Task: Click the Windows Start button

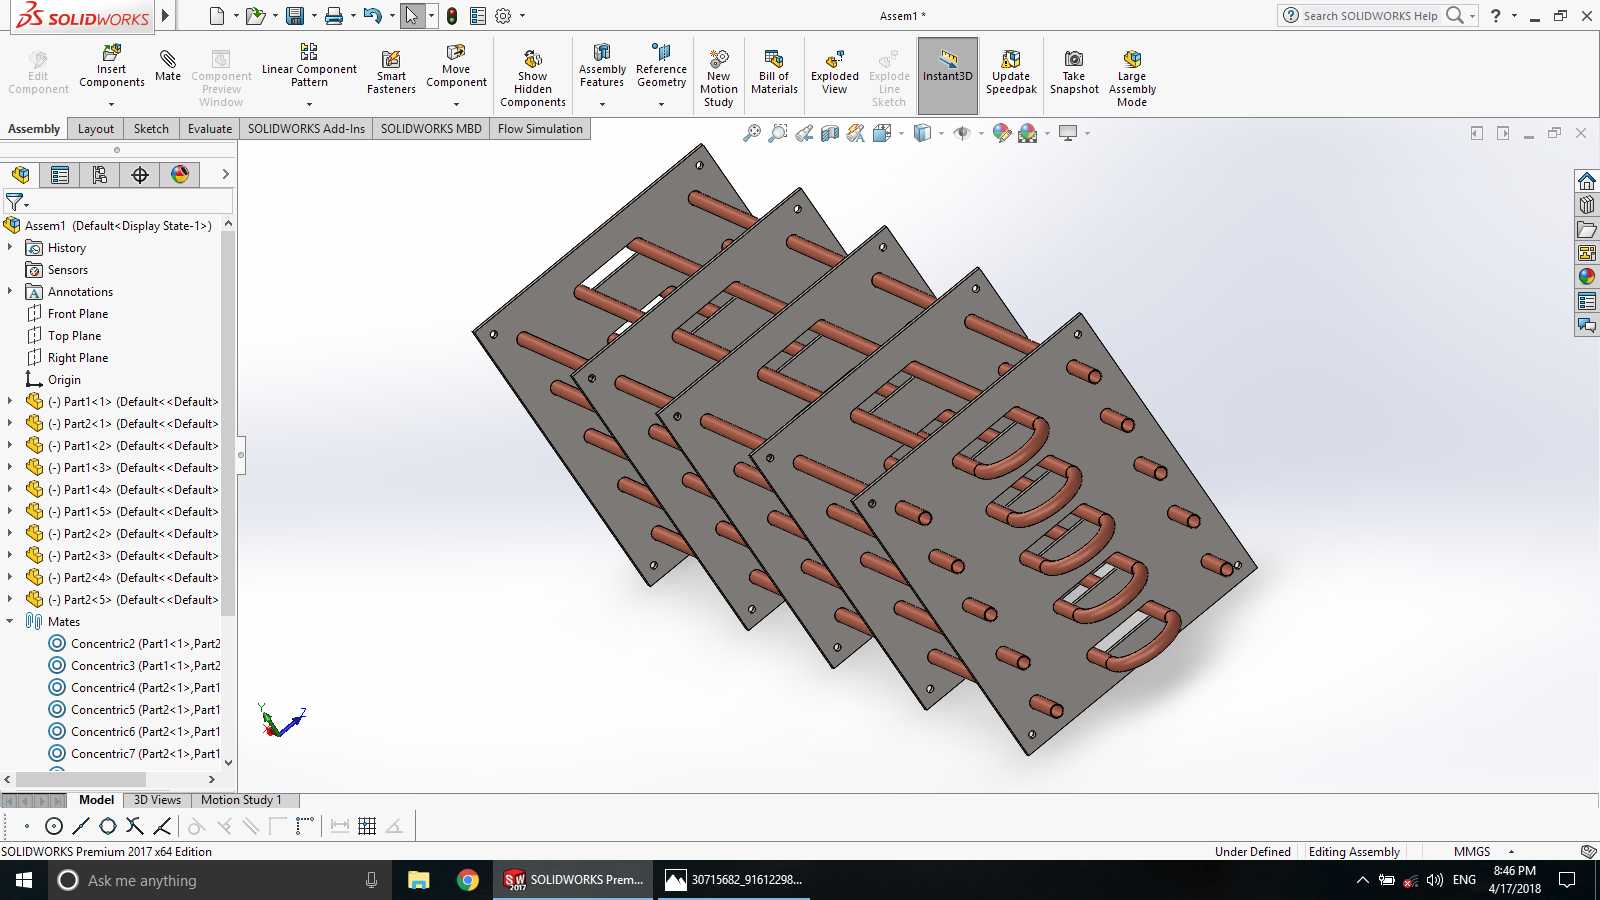Action: (24, 880)
